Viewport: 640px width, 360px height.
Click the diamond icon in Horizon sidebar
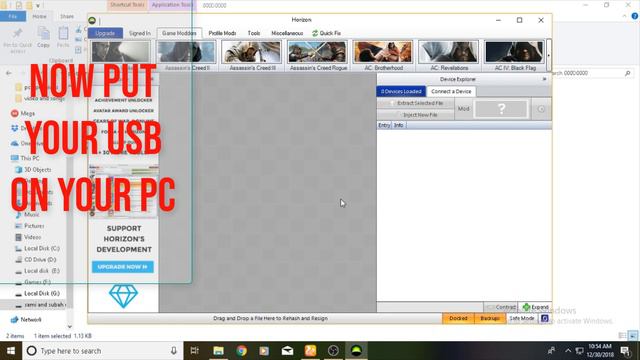click(x=123, y=296)
